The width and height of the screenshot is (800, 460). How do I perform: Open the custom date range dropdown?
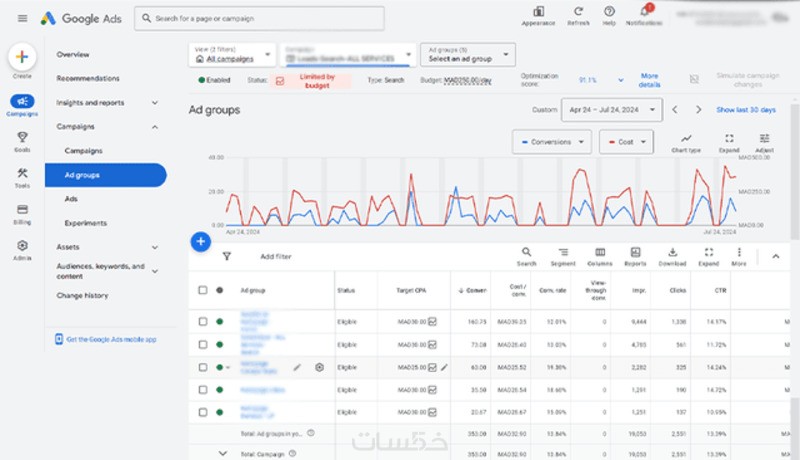[612, 110]
